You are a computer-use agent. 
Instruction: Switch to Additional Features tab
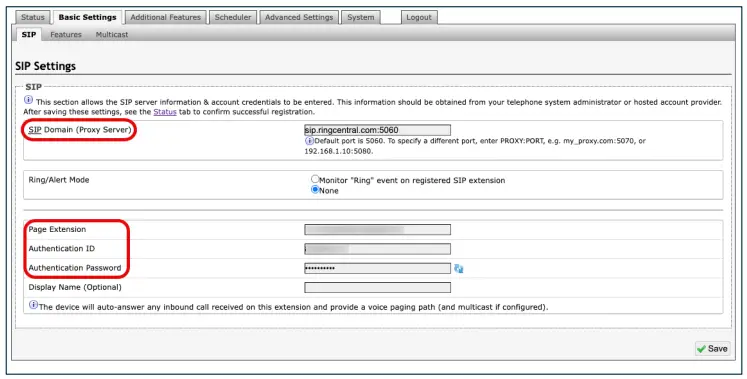point(165,17)
